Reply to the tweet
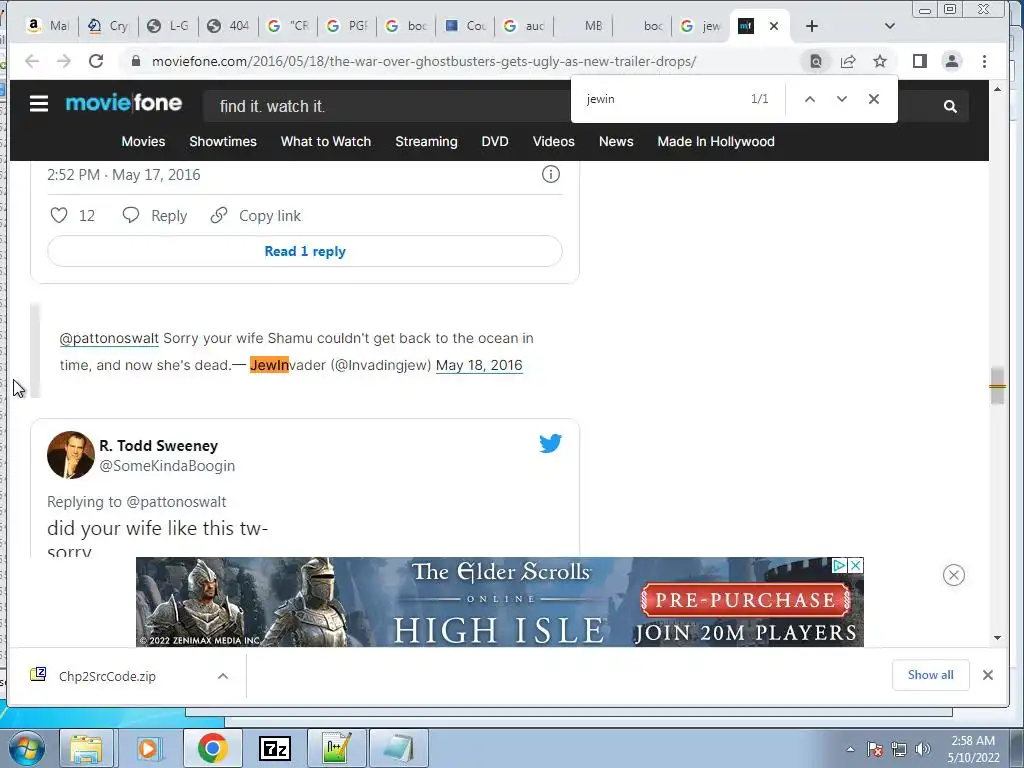The height and width of the screenshot is (768, 1024). click(155, 216)
